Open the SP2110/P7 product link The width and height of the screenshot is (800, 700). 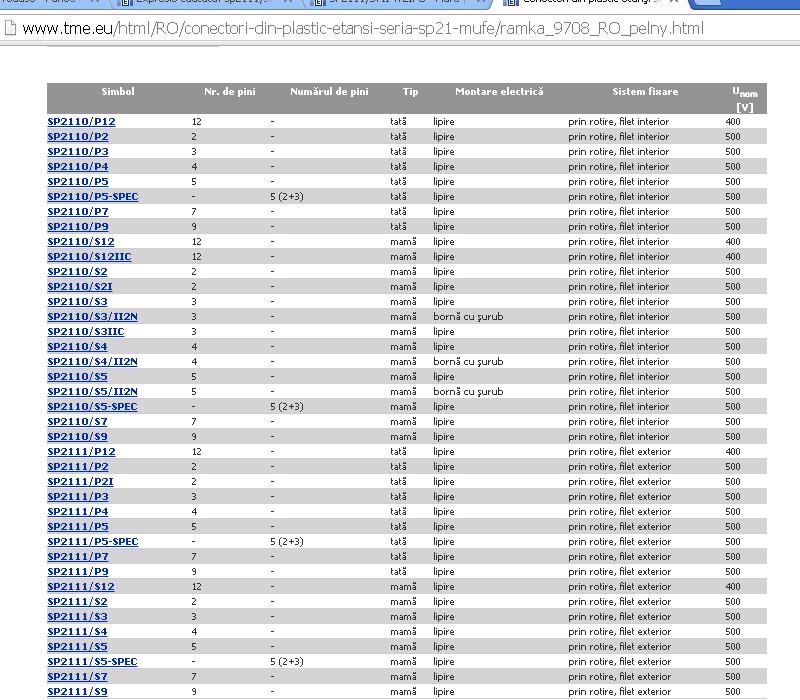pos(78,212)
